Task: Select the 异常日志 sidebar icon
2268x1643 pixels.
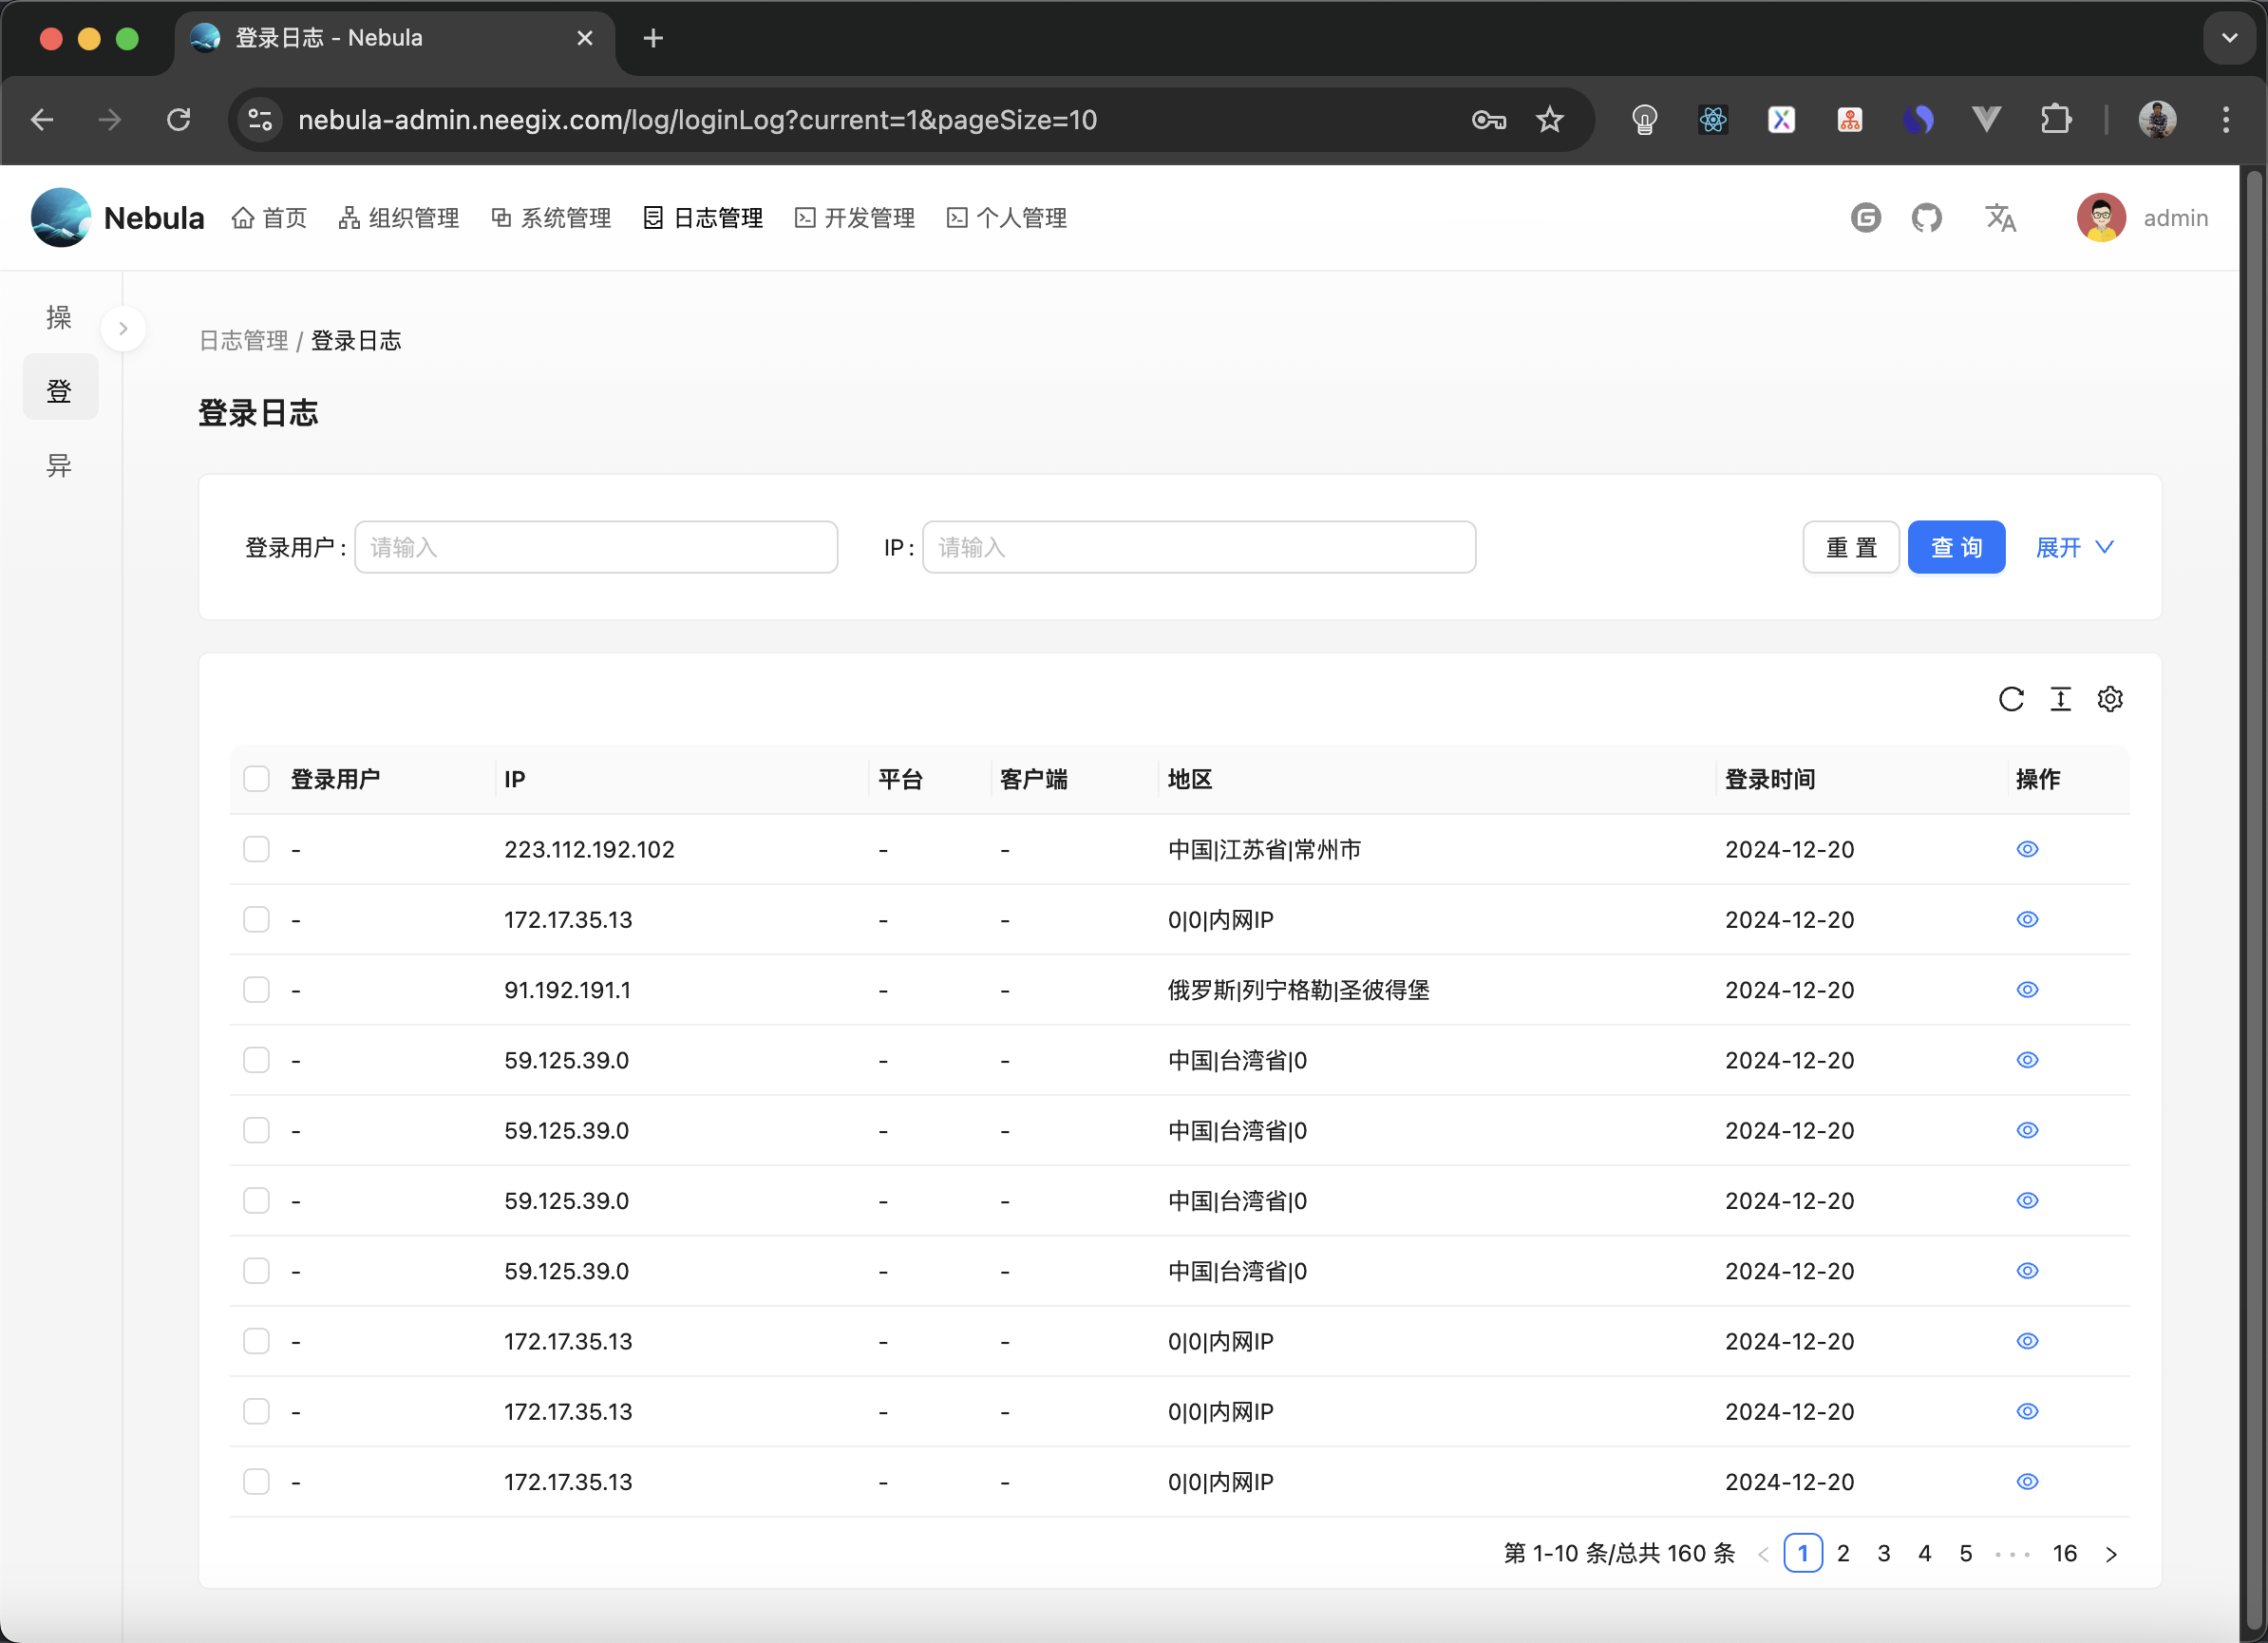Action: pyautogui.click(x=59, y=465)
